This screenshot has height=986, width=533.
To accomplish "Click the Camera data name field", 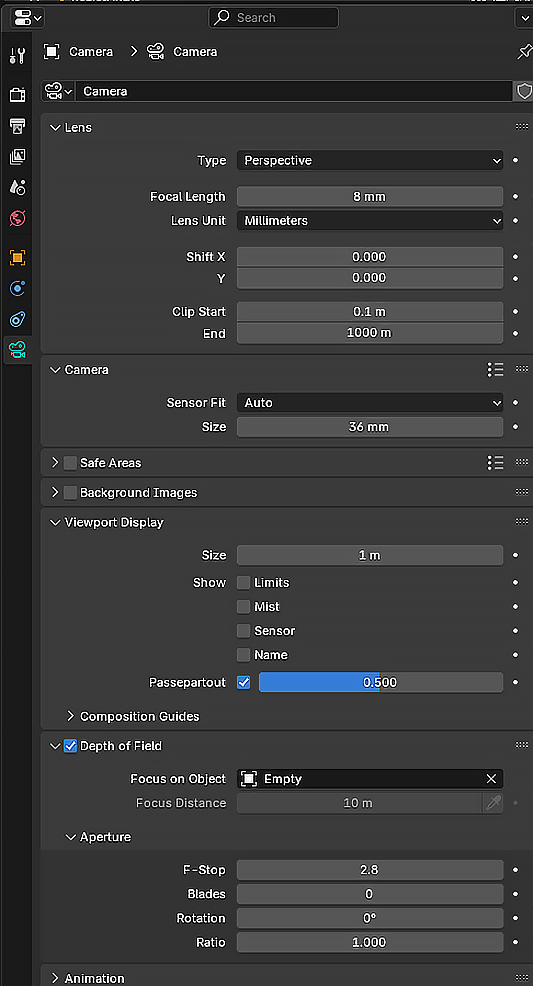I will (294, 91).
